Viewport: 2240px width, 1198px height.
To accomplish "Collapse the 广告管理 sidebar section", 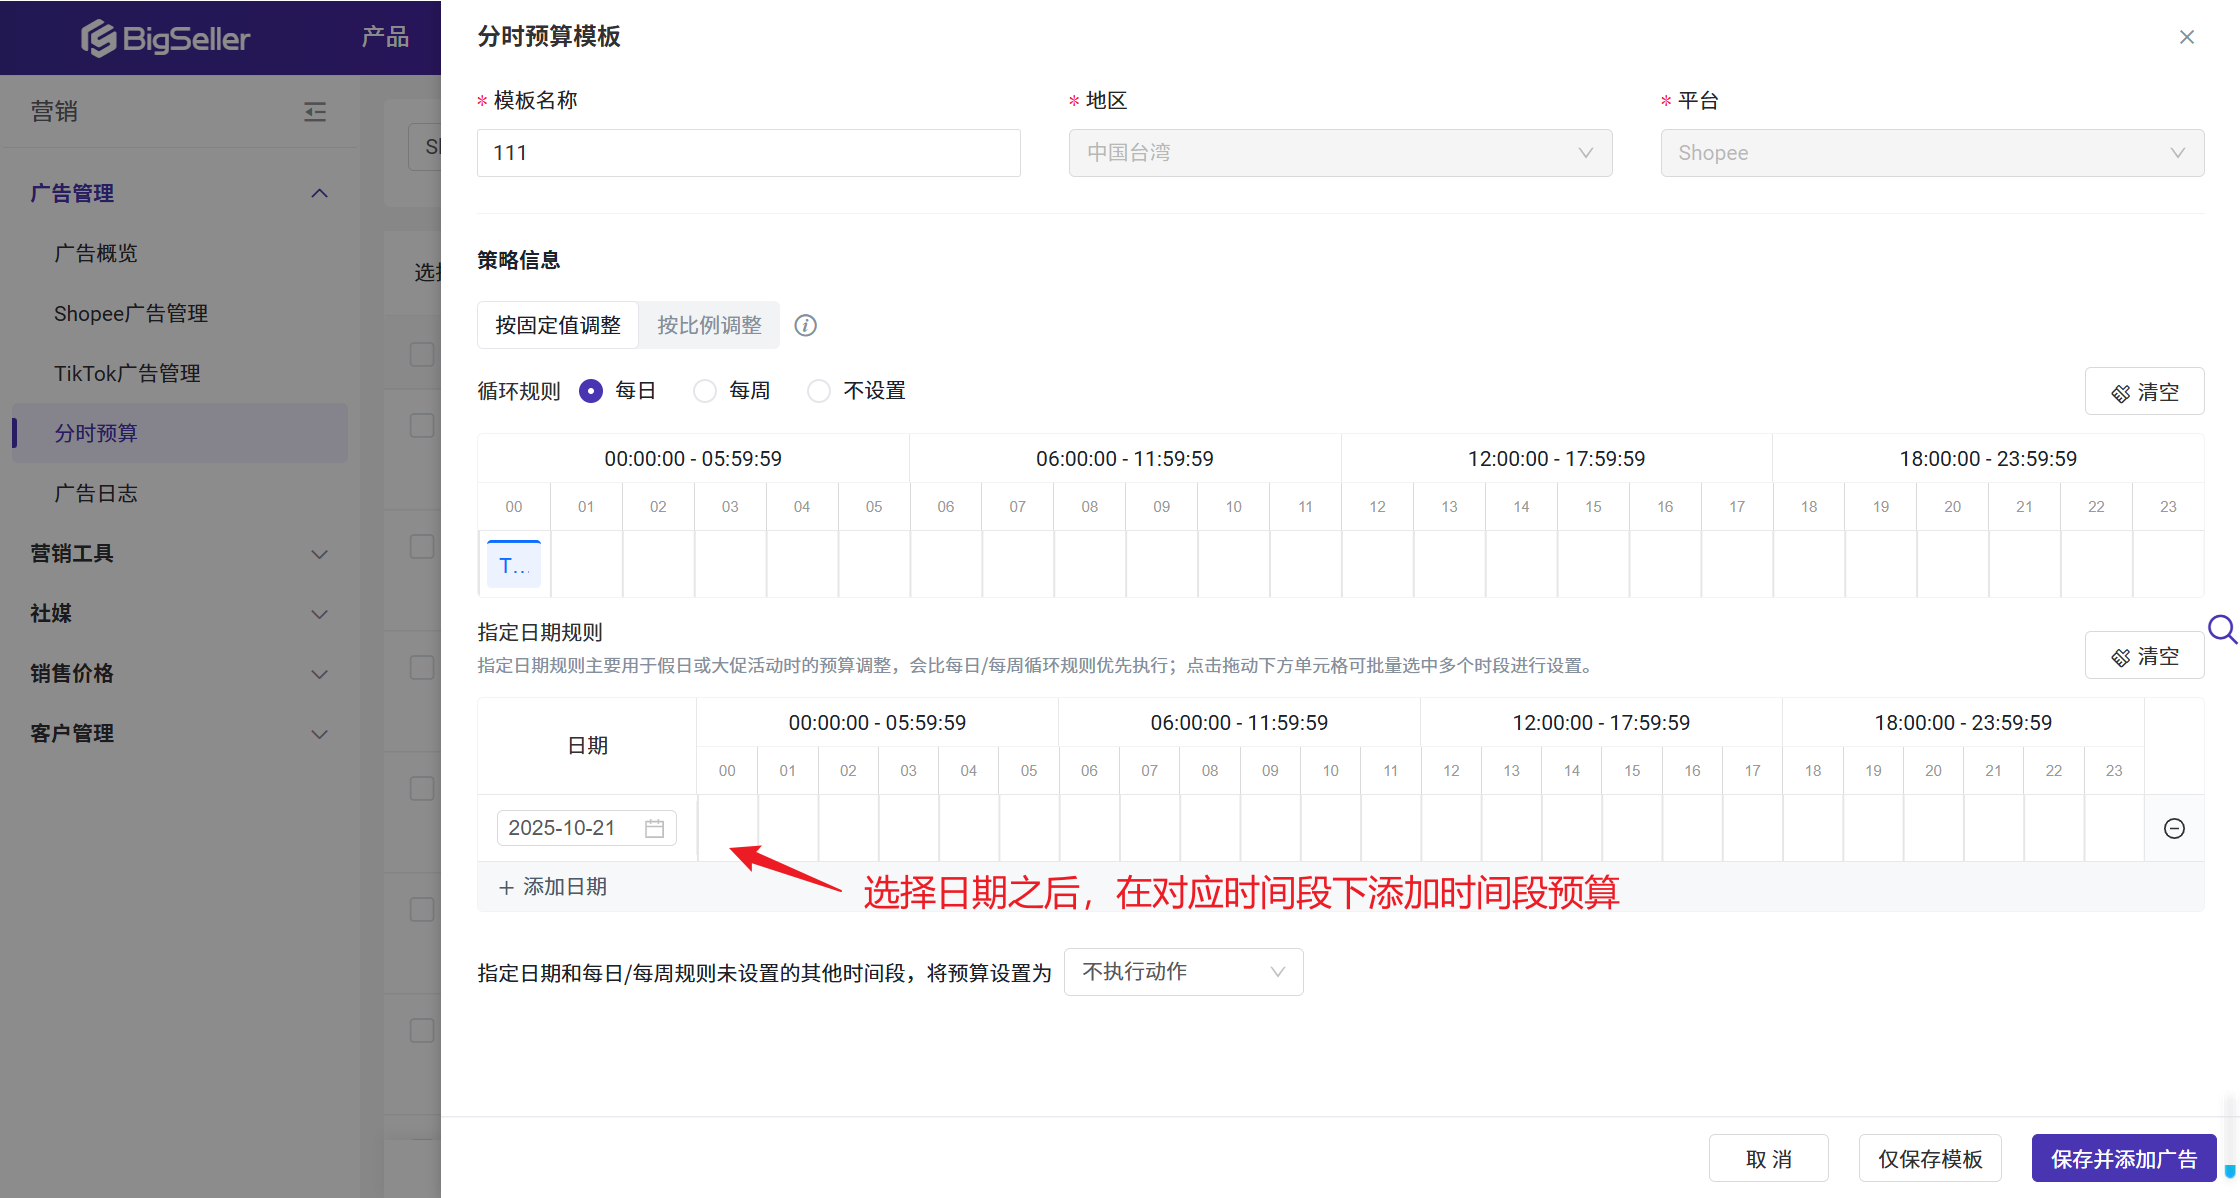I will (x=319, y=193).
